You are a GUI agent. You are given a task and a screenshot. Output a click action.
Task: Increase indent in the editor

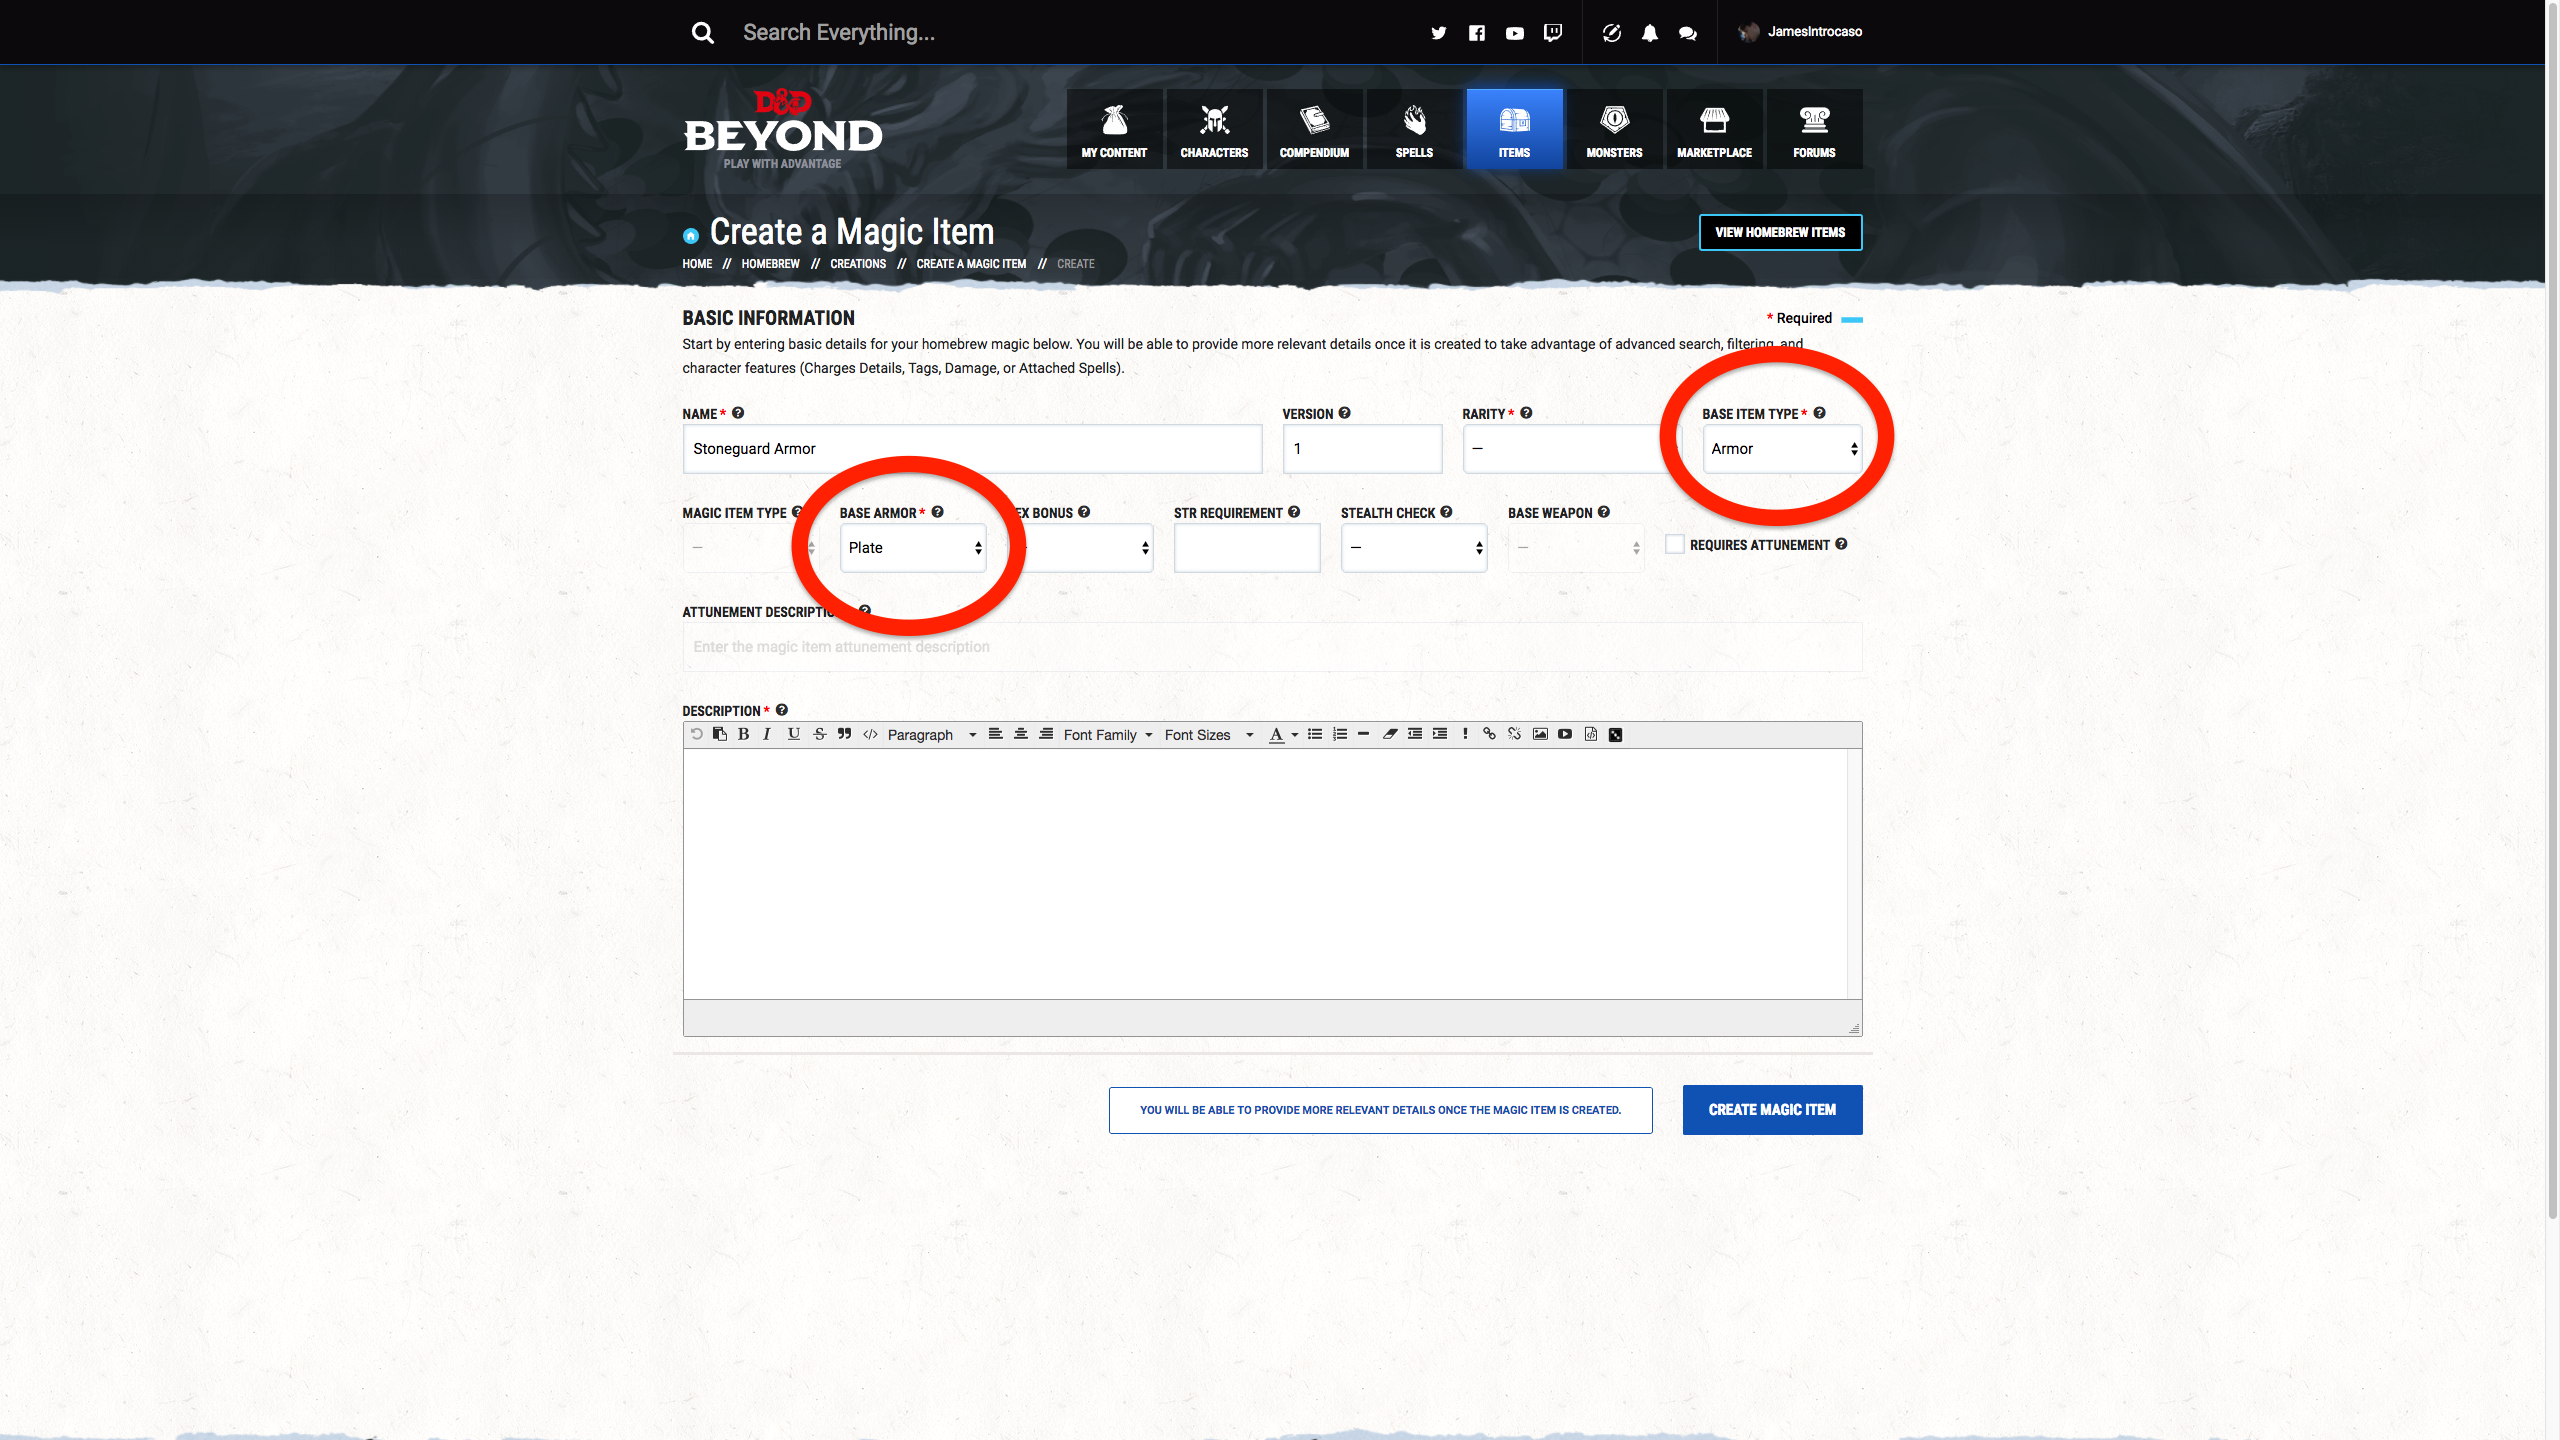pyautogui.click(x=1440, y=734)
